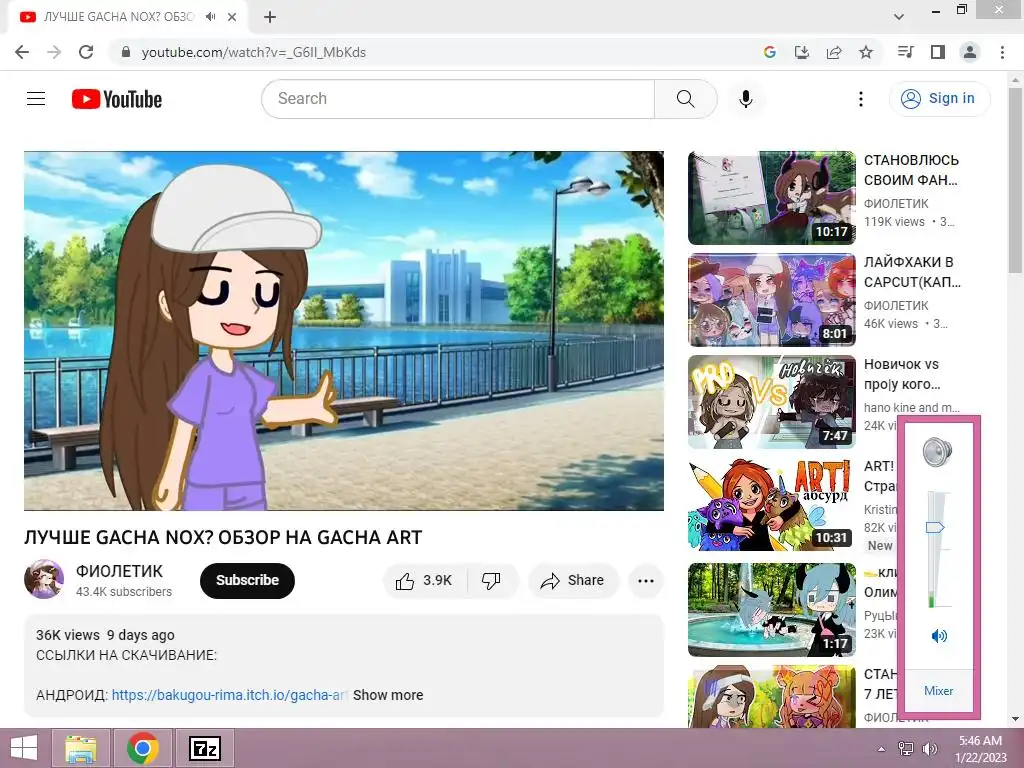The height and width of the screenshot is (768, 1024).
Task: Click the search magnifier button
Action: [x=686, y=99]
